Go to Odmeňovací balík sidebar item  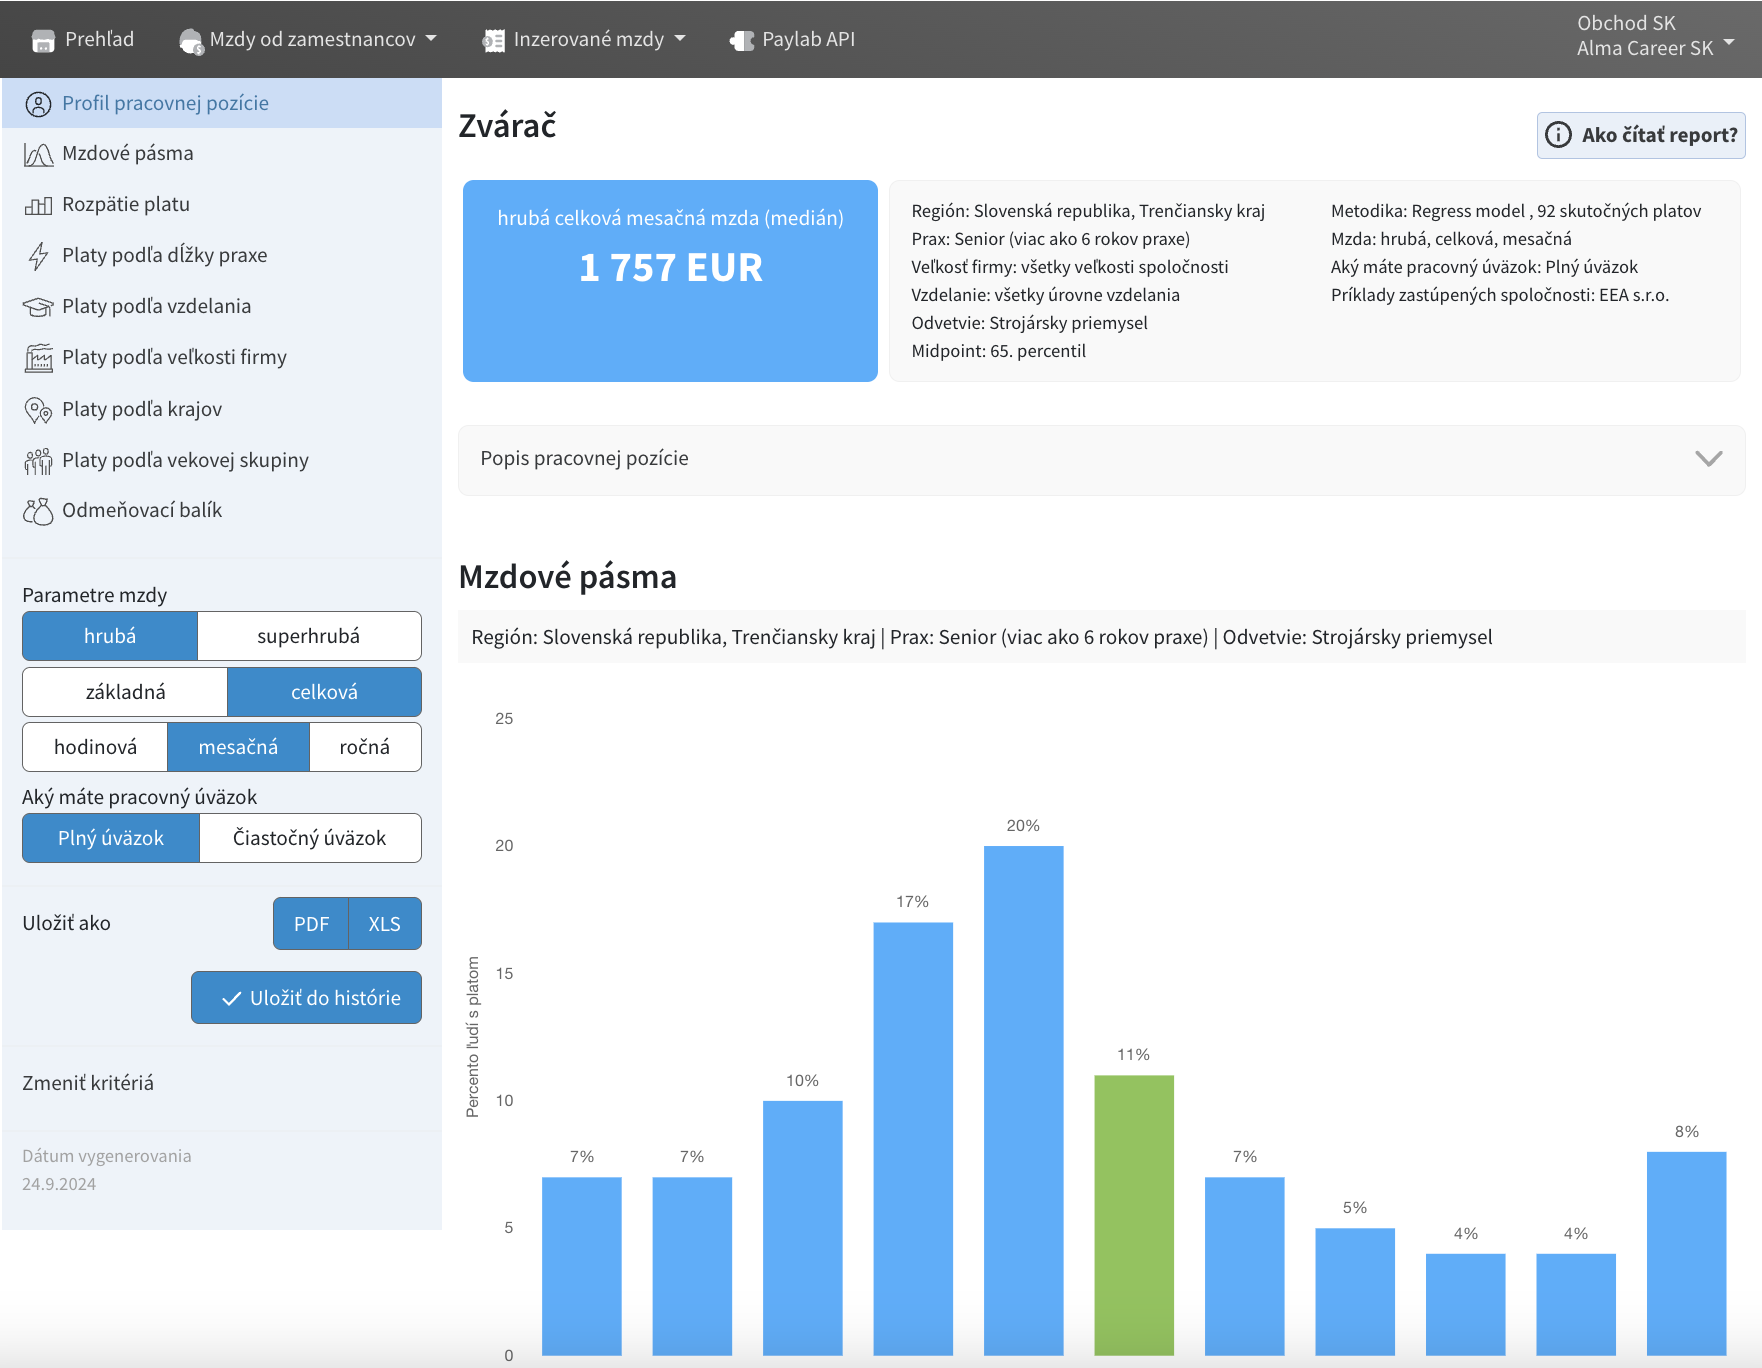pyautogui.click(x=222, y=511)
